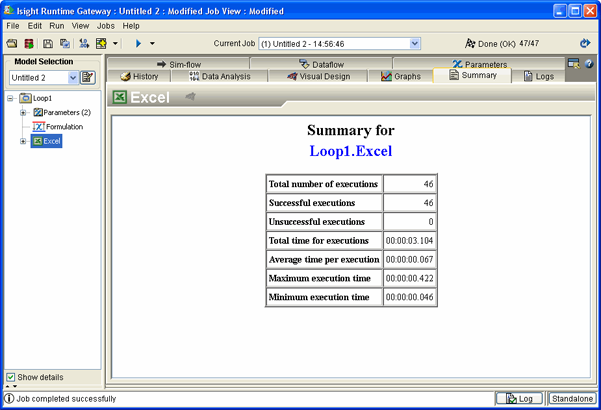The height and width of the screenshot is (410, 601).
Task: Open the Current Job dropdown
Action: click(x=415, y=44)
